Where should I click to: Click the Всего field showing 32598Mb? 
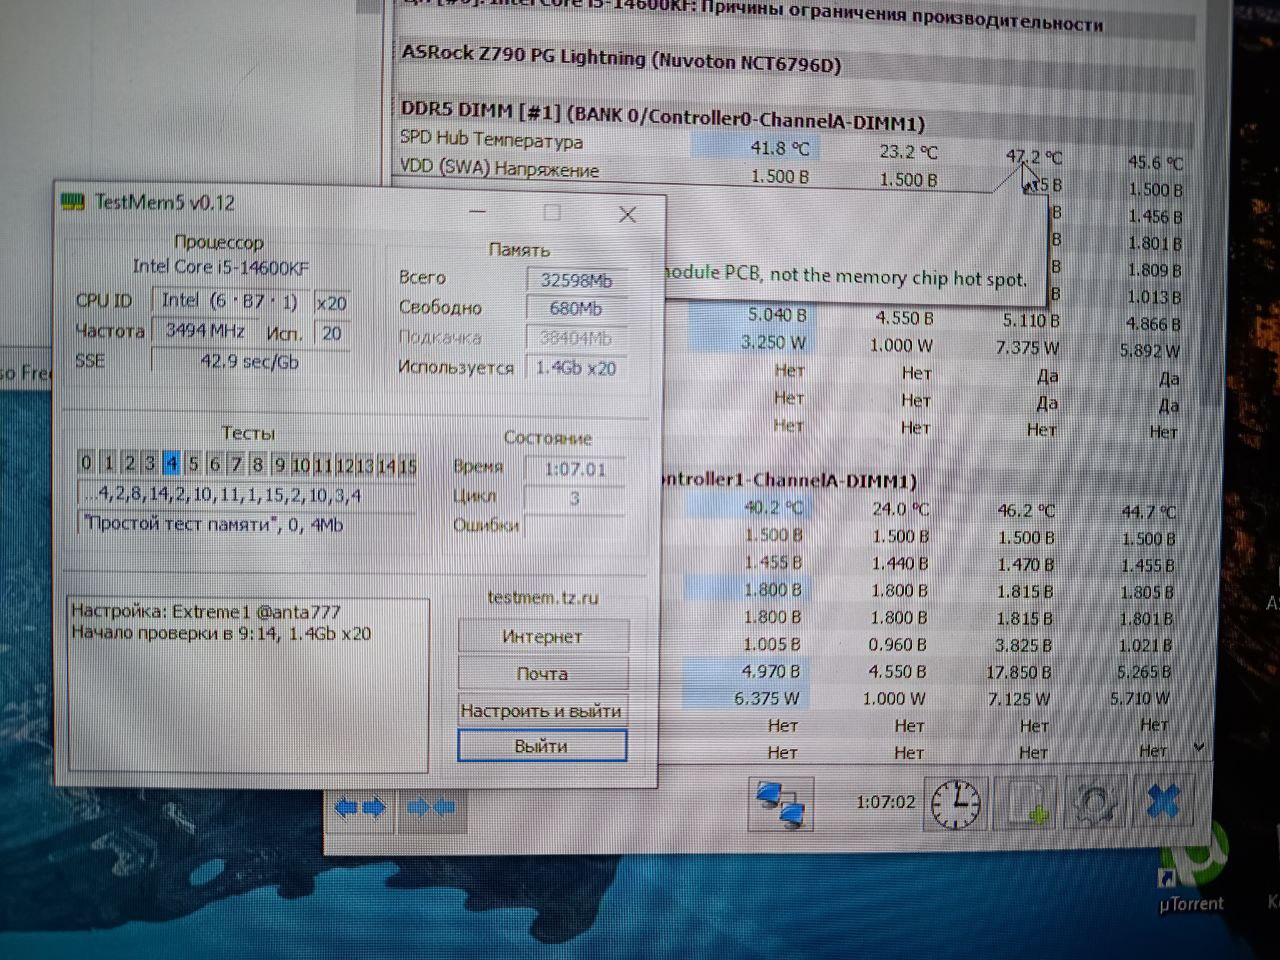[577, 280]
